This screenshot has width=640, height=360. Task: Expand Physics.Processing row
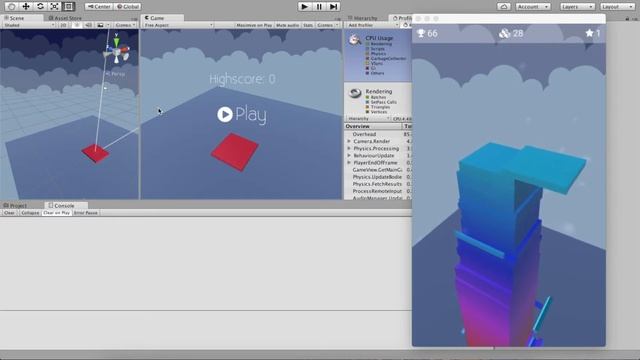349,149
